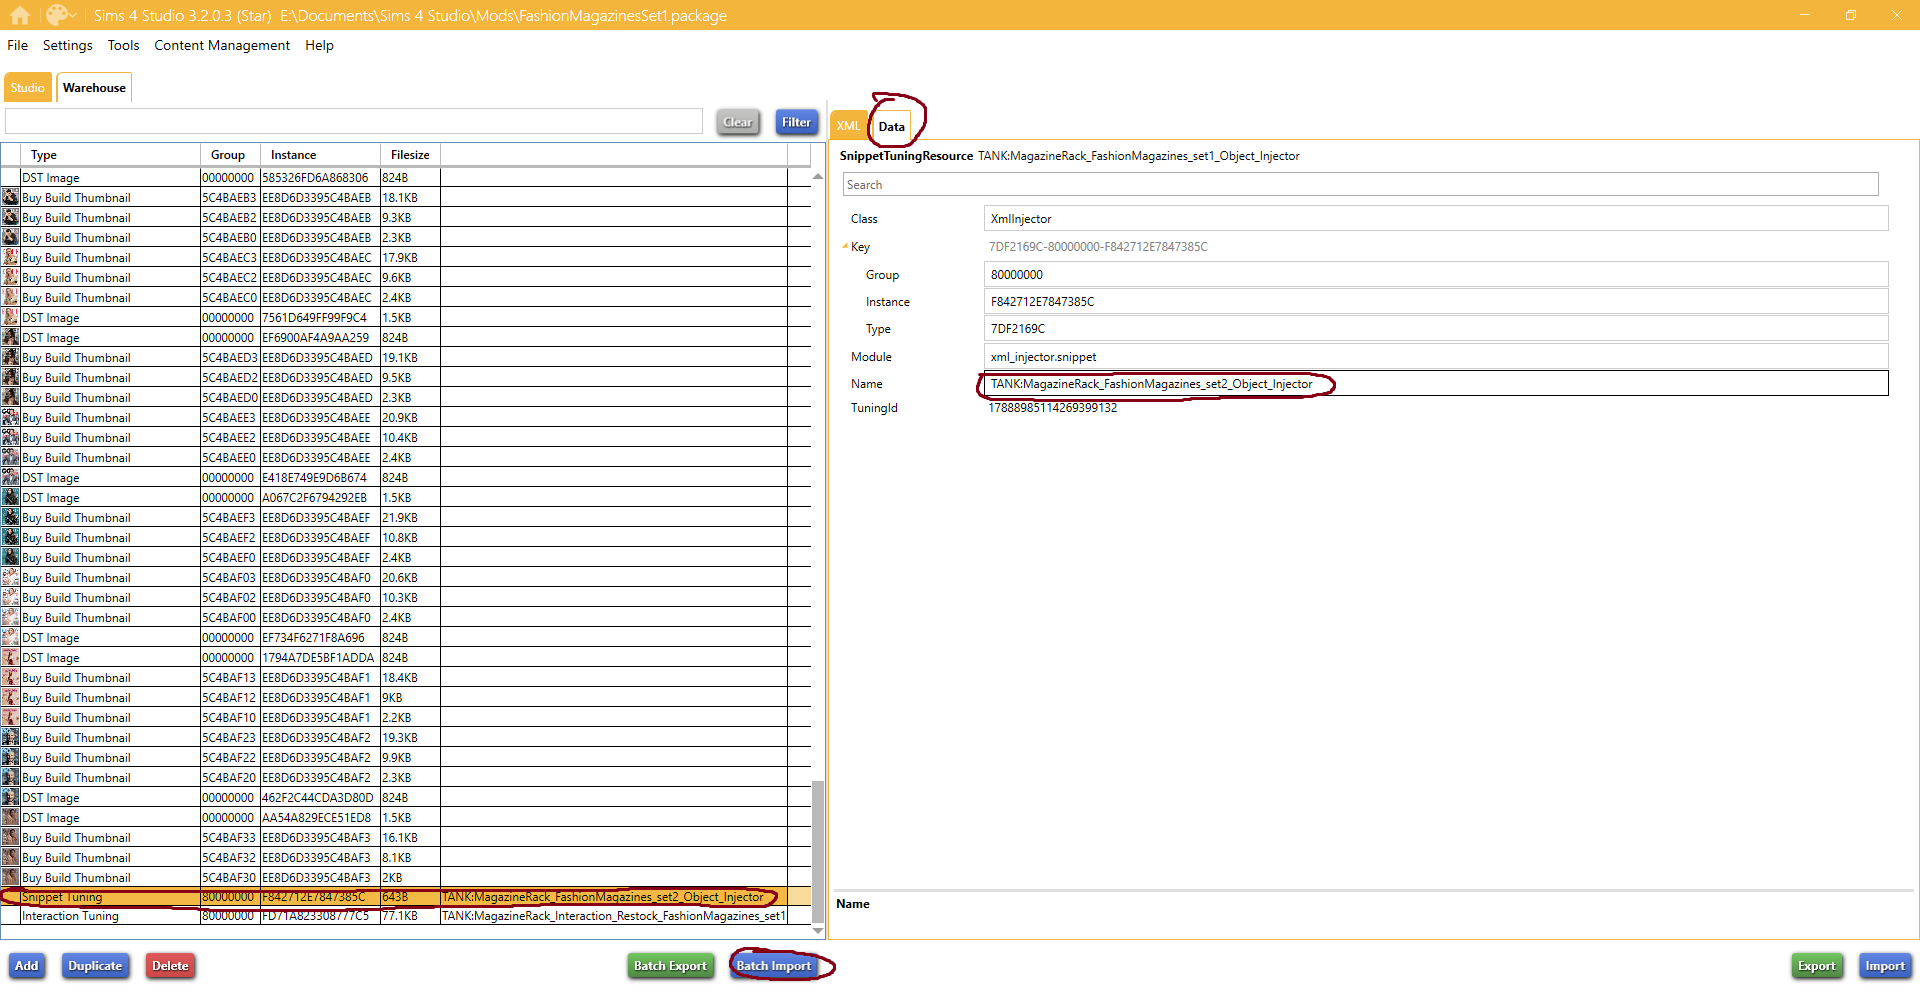The image size is (1920, 992).
Task: Click the TuningId value 17888985114269399132
Action: (x=1053, y=408)
